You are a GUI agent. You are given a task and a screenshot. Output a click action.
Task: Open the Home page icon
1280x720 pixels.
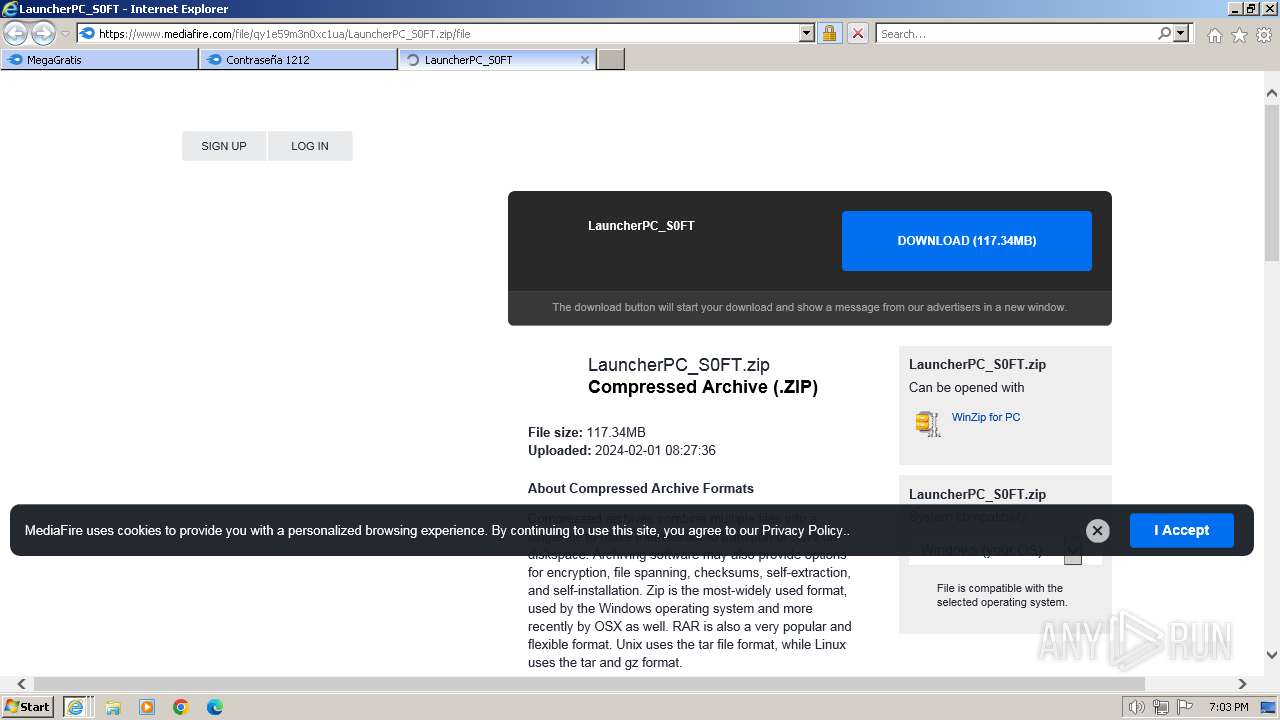[x=1214, y=35]
